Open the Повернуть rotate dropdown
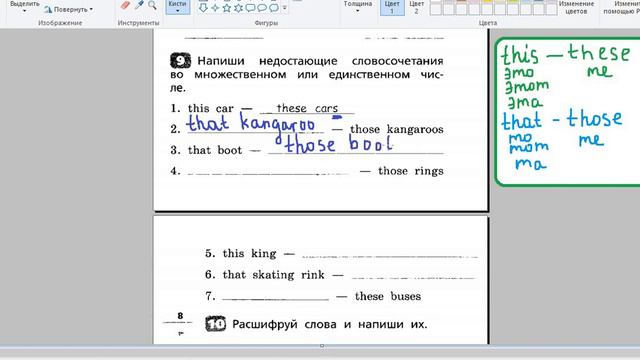 (x=69, y=9)
